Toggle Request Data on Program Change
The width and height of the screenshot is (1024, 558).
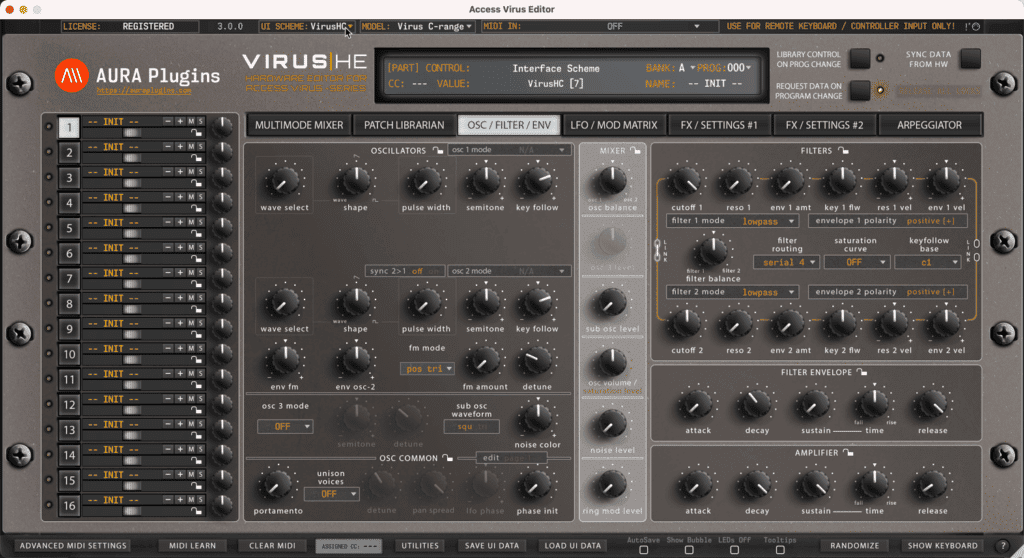[x=859, y=90]
